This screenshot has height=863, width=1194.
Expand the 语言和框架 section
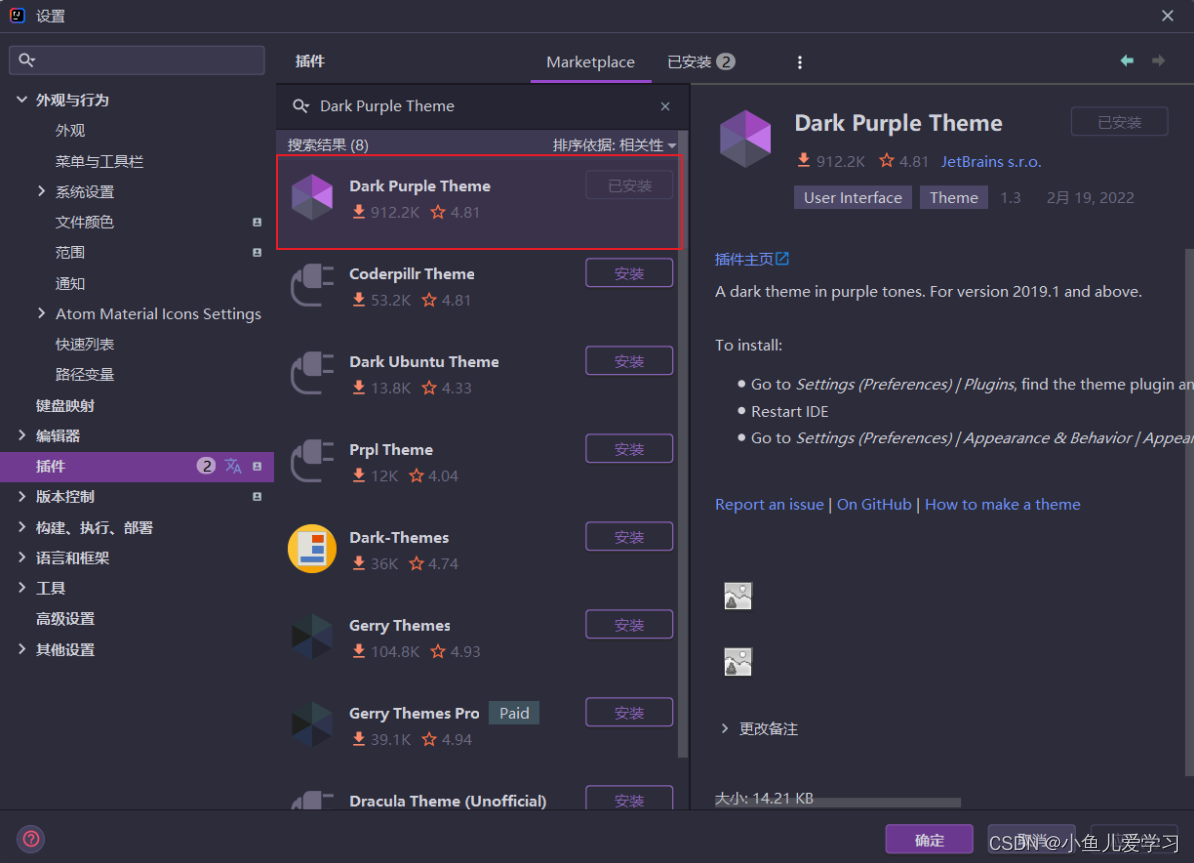[x=22, y=557]
